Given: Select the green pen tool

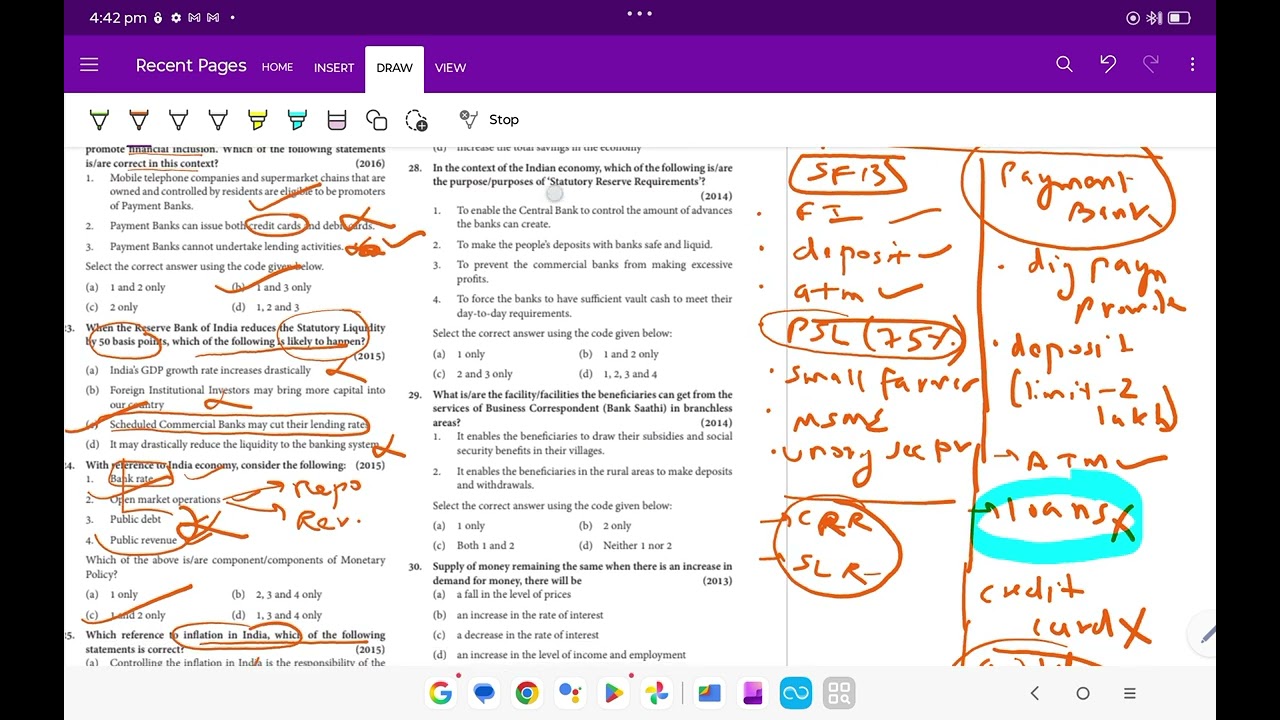Looking at the screenshot, I should click(x=99, y=120).
